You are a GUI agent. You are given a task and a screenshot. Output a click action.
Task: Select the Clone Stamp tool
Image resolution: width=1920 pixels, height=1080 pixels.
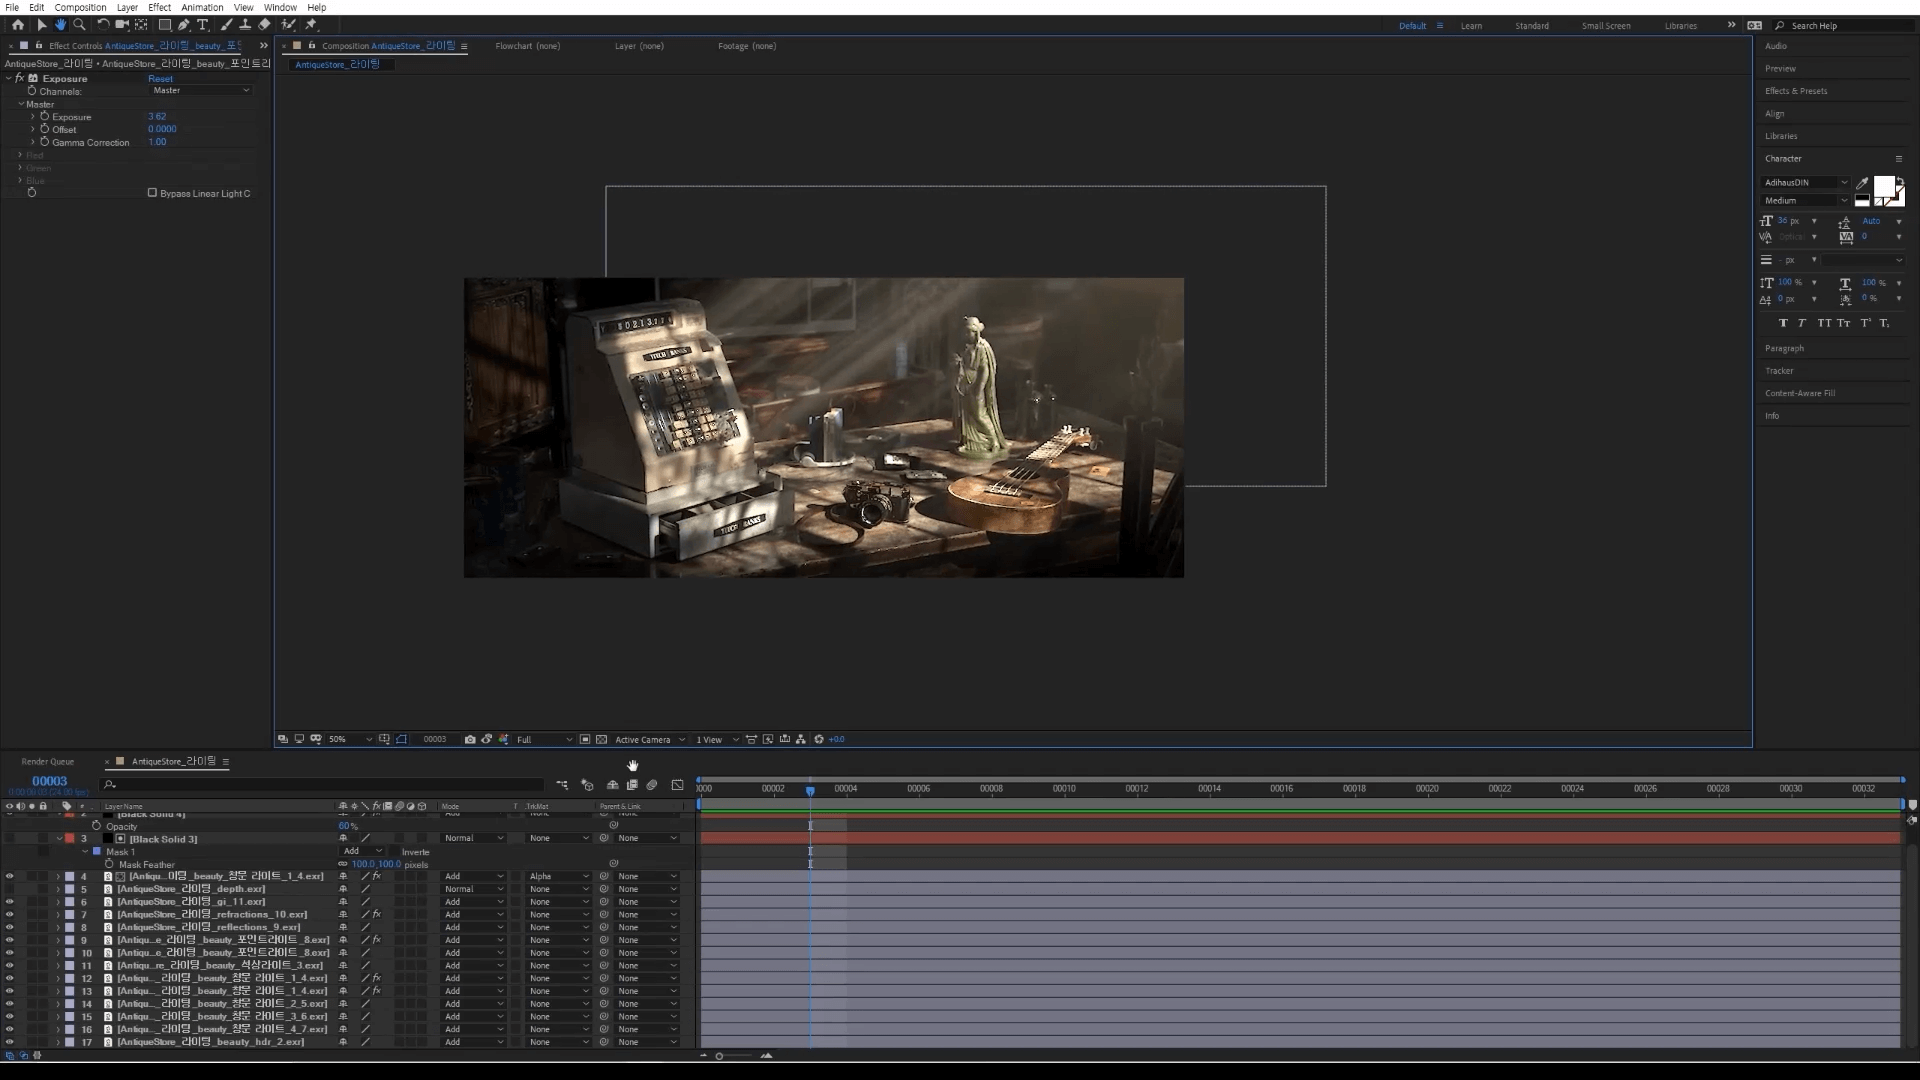[x=245, y=25]
